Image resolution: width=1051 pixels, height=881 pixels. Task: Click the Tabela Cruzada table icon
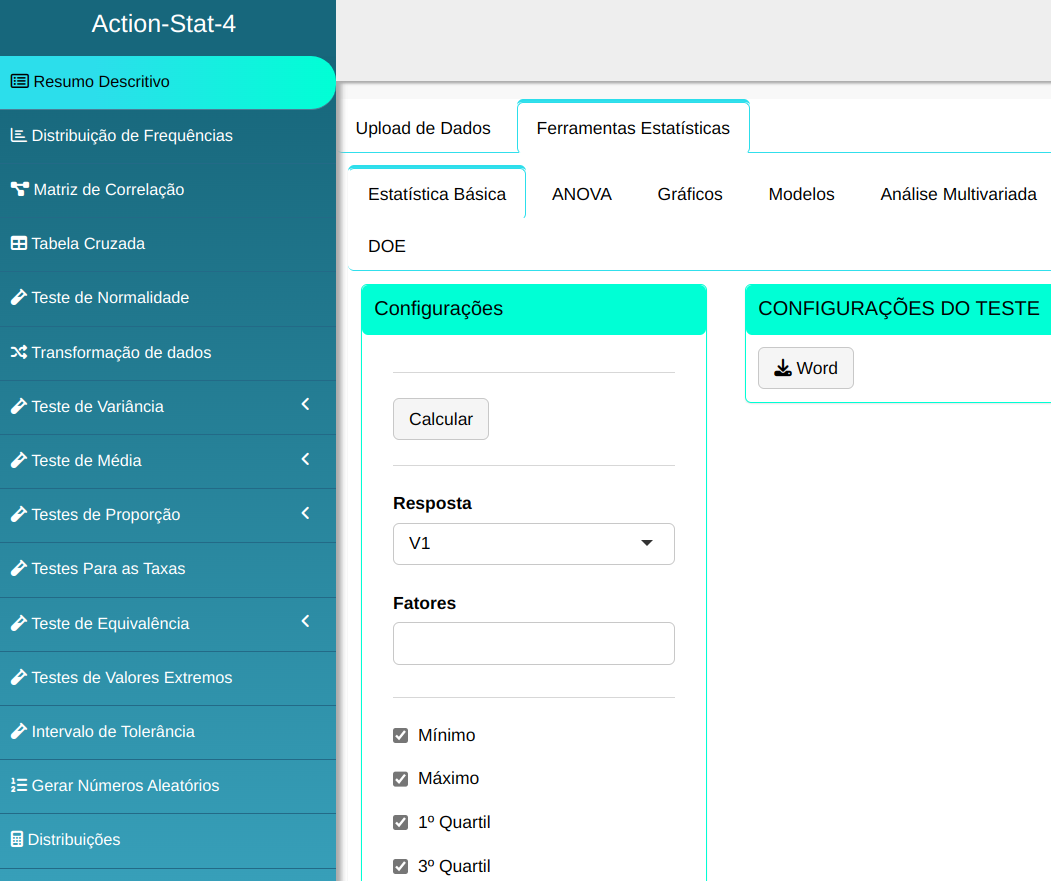pos(18,243)
